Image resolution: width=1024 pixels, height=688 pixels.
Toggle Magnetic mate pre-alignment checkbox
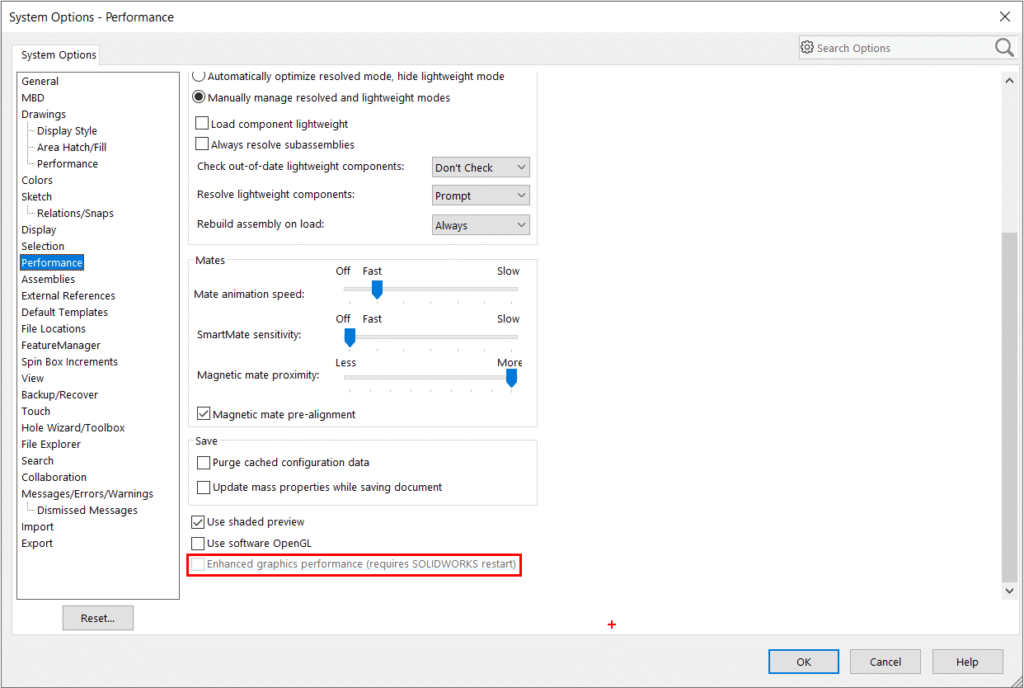204,414
